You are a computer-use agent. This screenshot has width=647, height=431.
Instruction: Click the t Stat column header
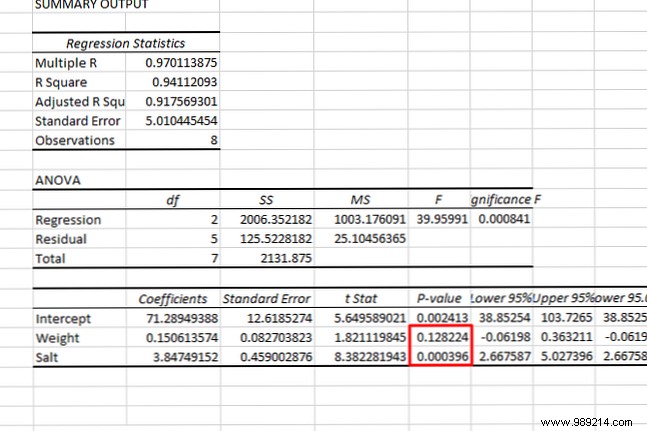[x=361, y=299]
